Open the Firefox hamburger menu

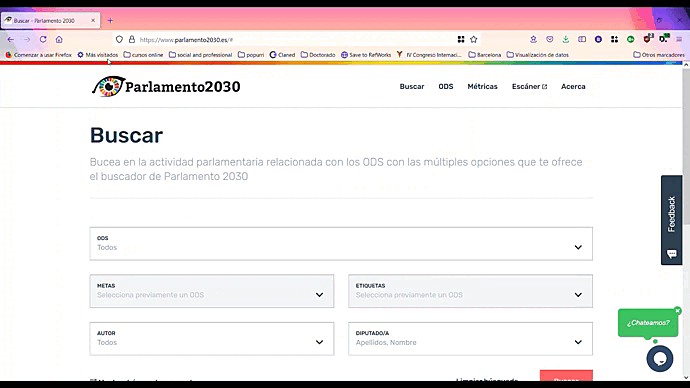679,39
